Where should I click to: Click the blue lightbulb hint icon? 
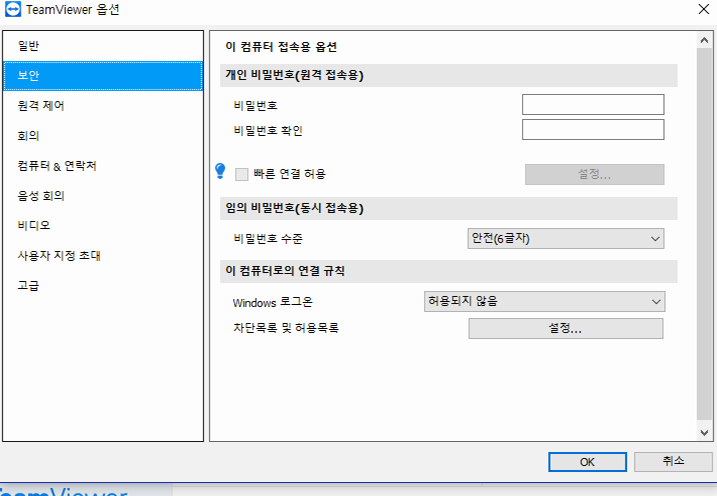(220, 171)
